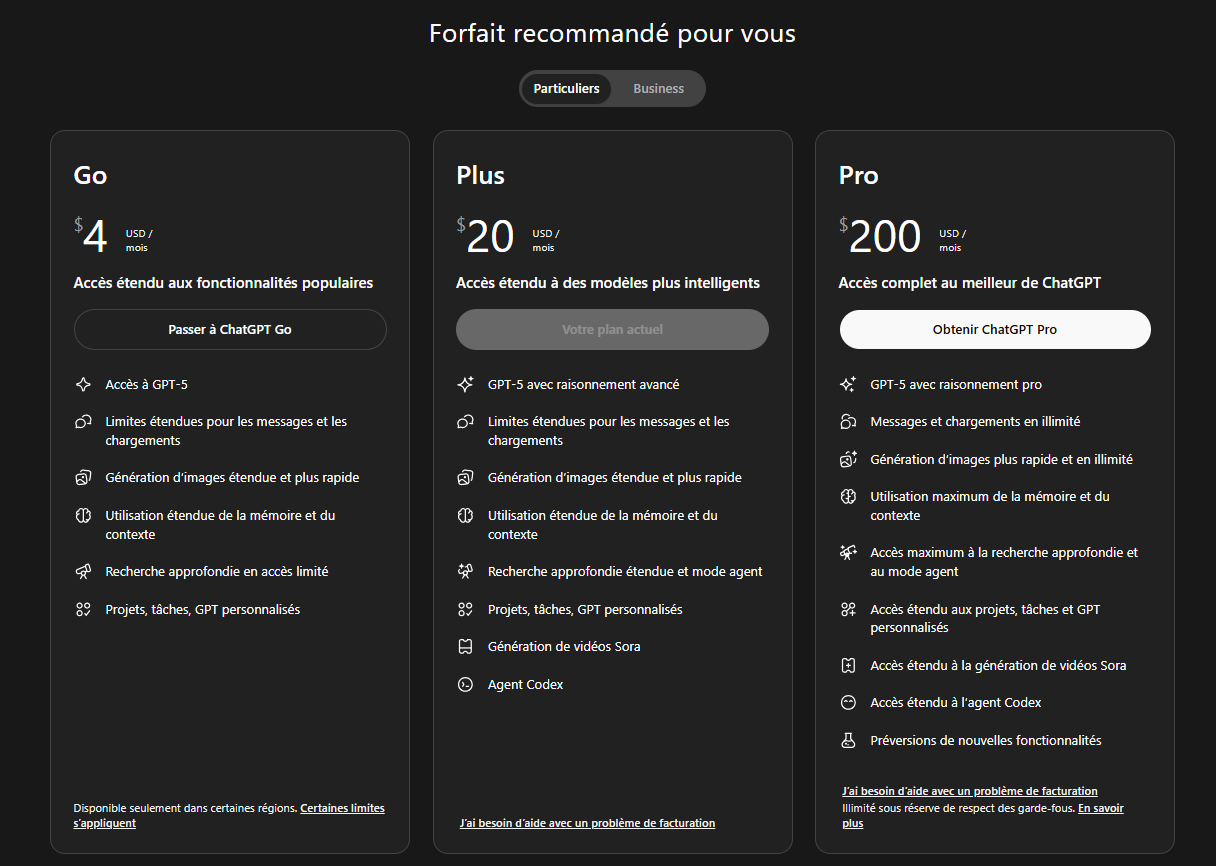This screenshot has width=1216, height=866.
Task: Click the sparkle icon beside Accès à GPT-5
Action: [x=83, y=384]
